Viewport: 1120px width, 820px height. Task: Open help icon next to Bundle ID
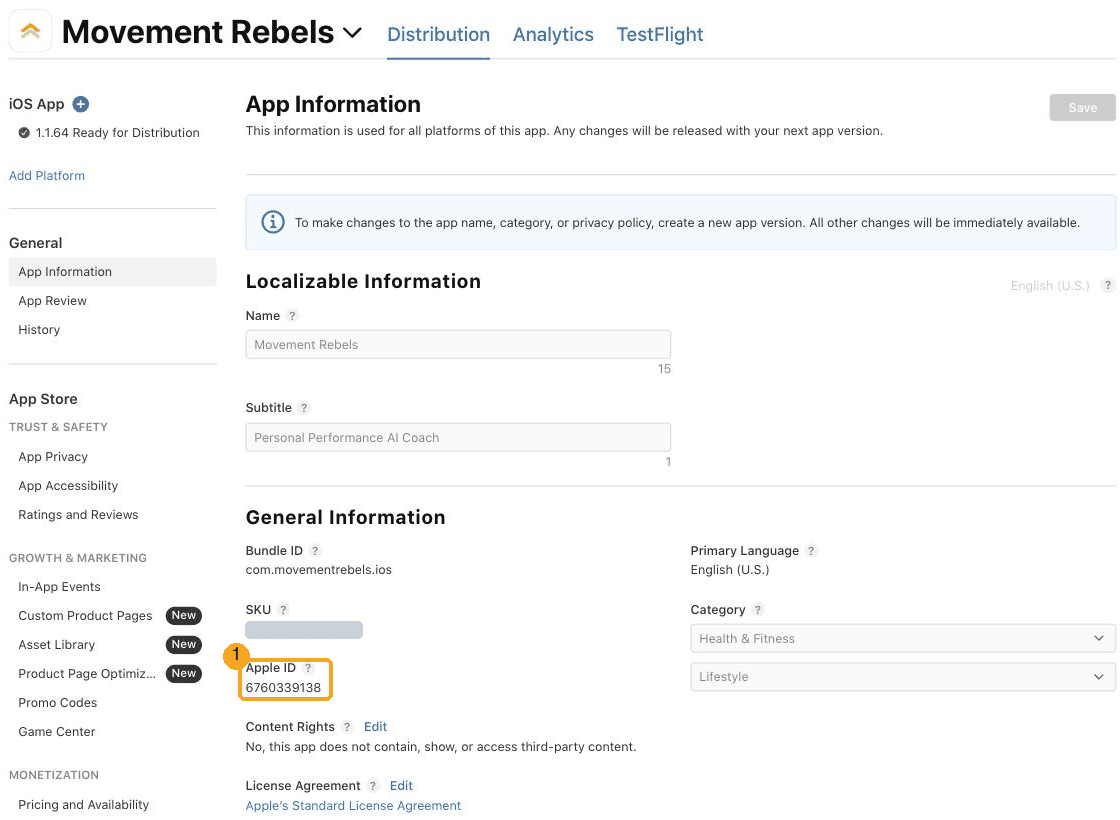(315, 551)
